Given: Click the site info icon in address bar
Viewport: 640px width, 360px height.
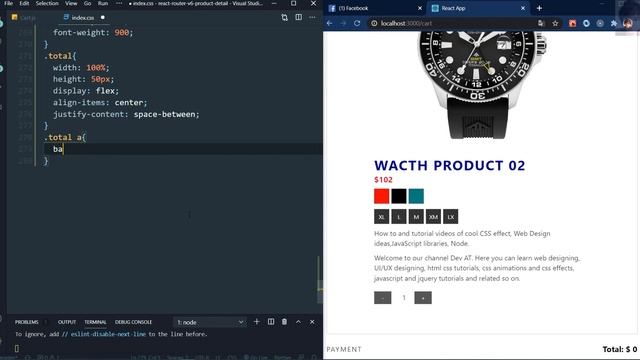Looking at the screenshot, I should [x=374, y=23].
